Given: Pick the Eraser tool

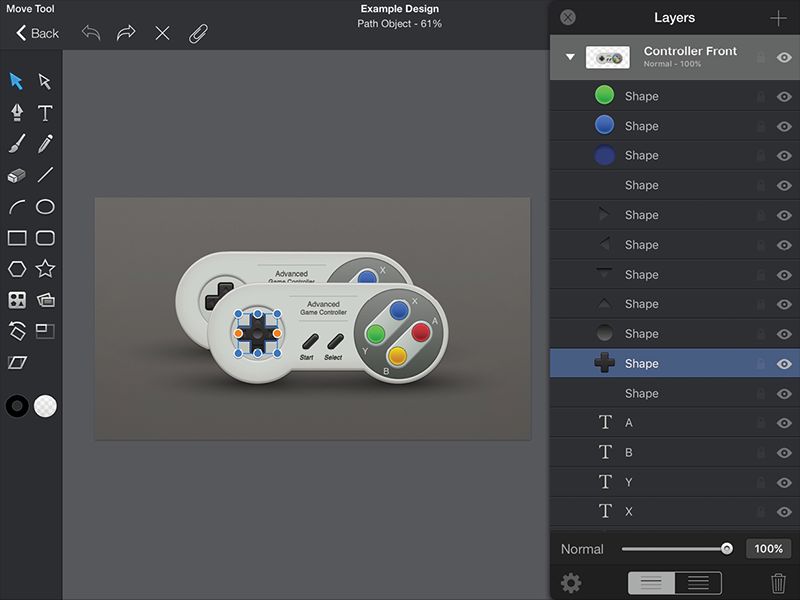Looking at the screenshot, I should tap(17, 175).
